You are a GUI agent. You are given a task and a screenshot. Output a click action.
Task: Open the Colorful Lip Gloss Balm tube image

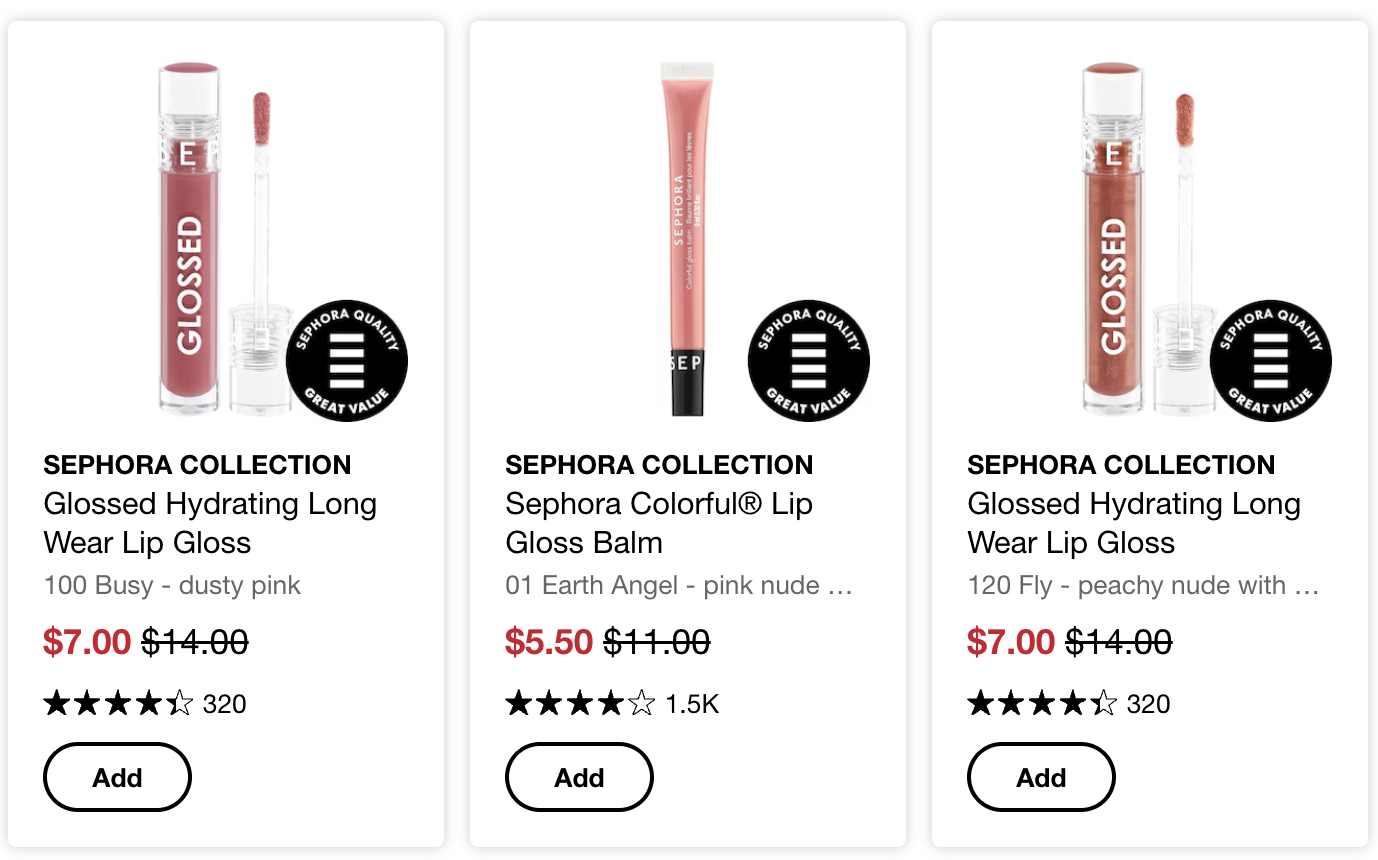pyautogui.click(x=686, y=240)
